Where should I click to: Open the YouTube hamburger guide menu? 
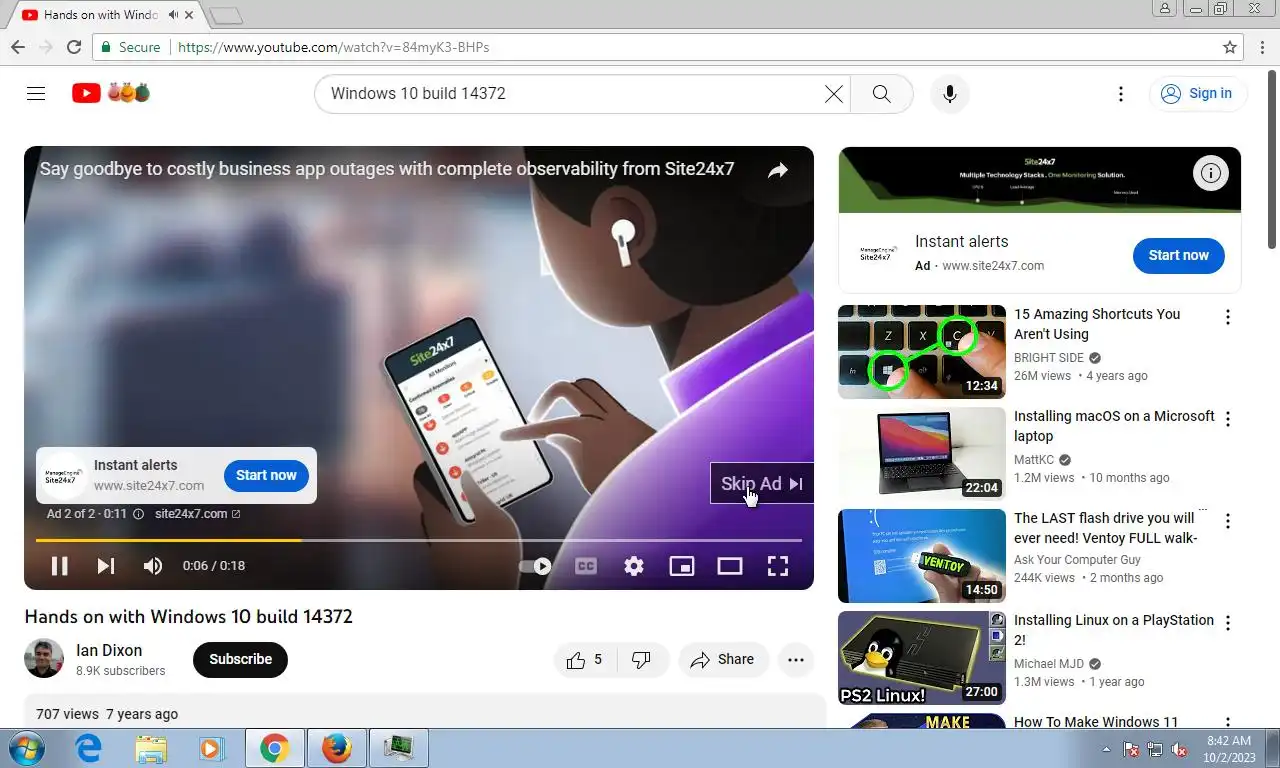pos(36,93)
